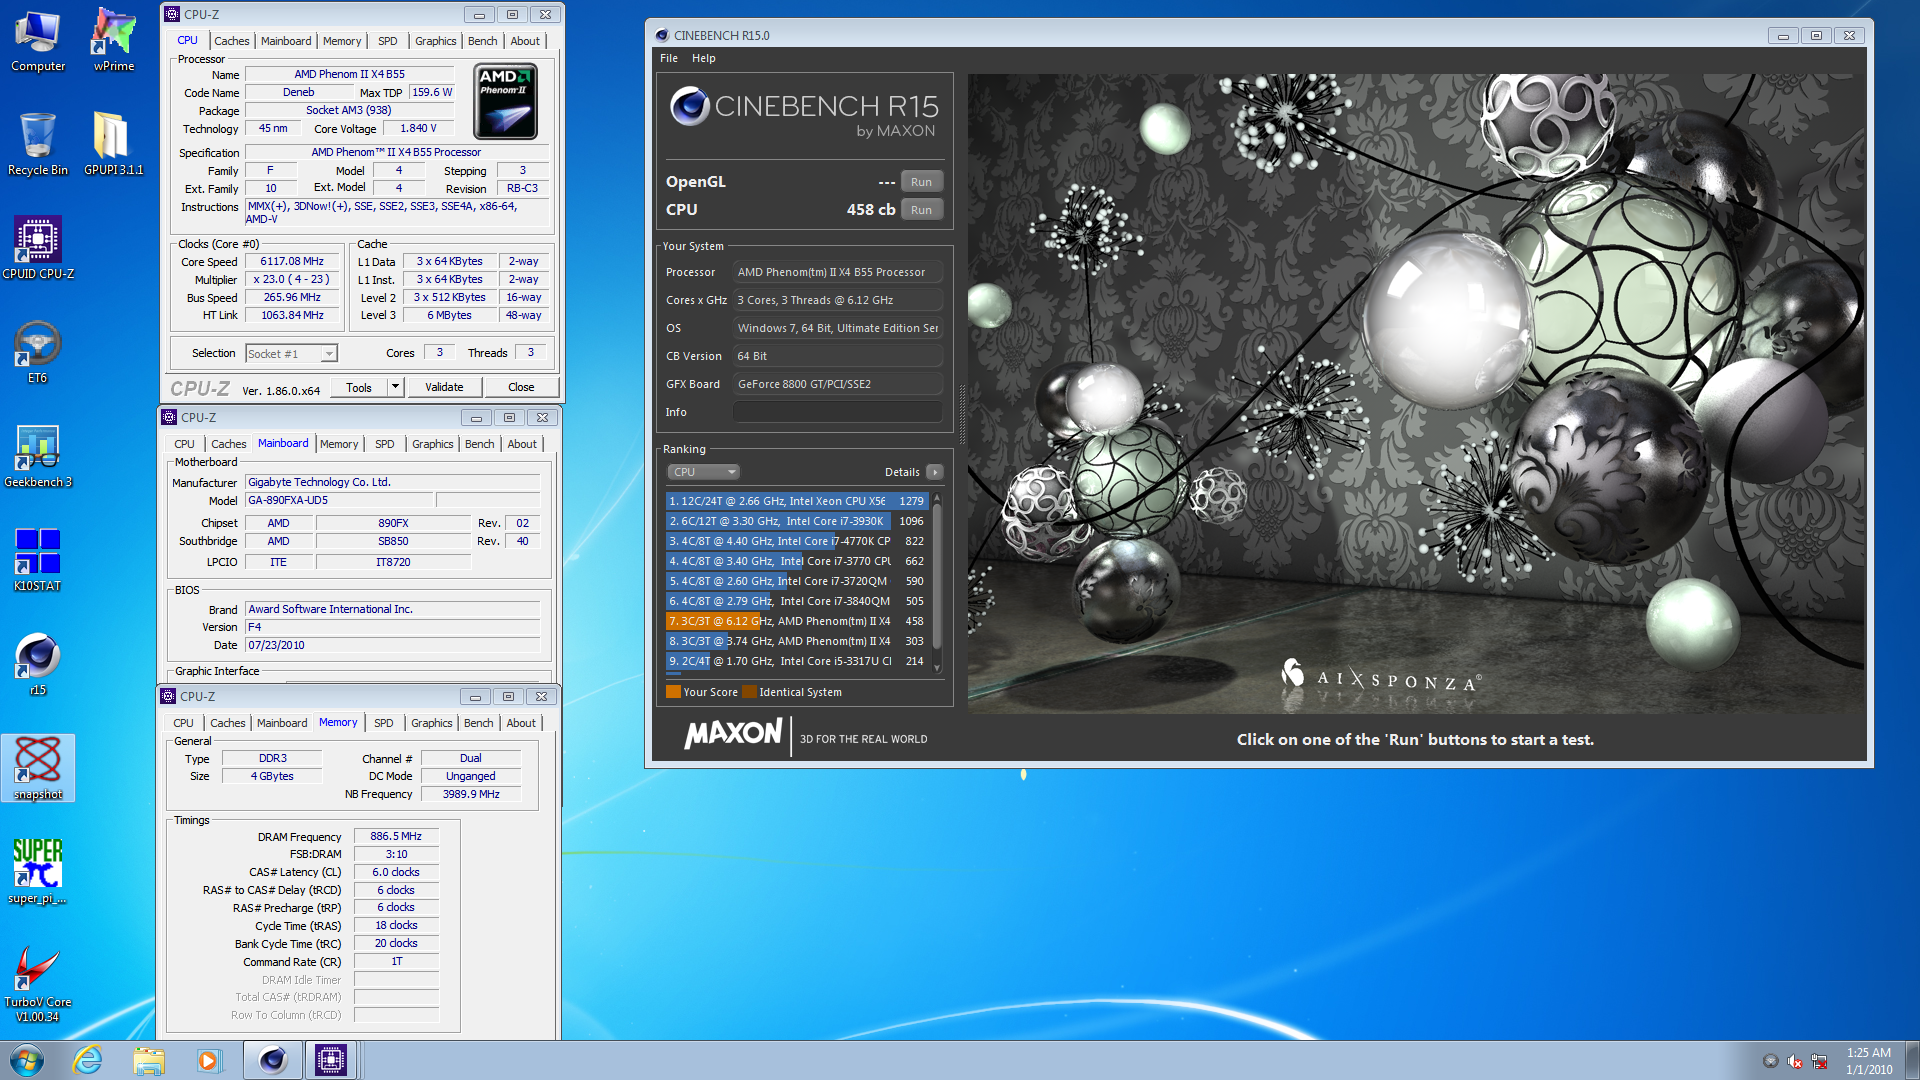Switch to Caches tab in top CPU-Z window
Screen dimensions: 1920x1080
point(231,41)
